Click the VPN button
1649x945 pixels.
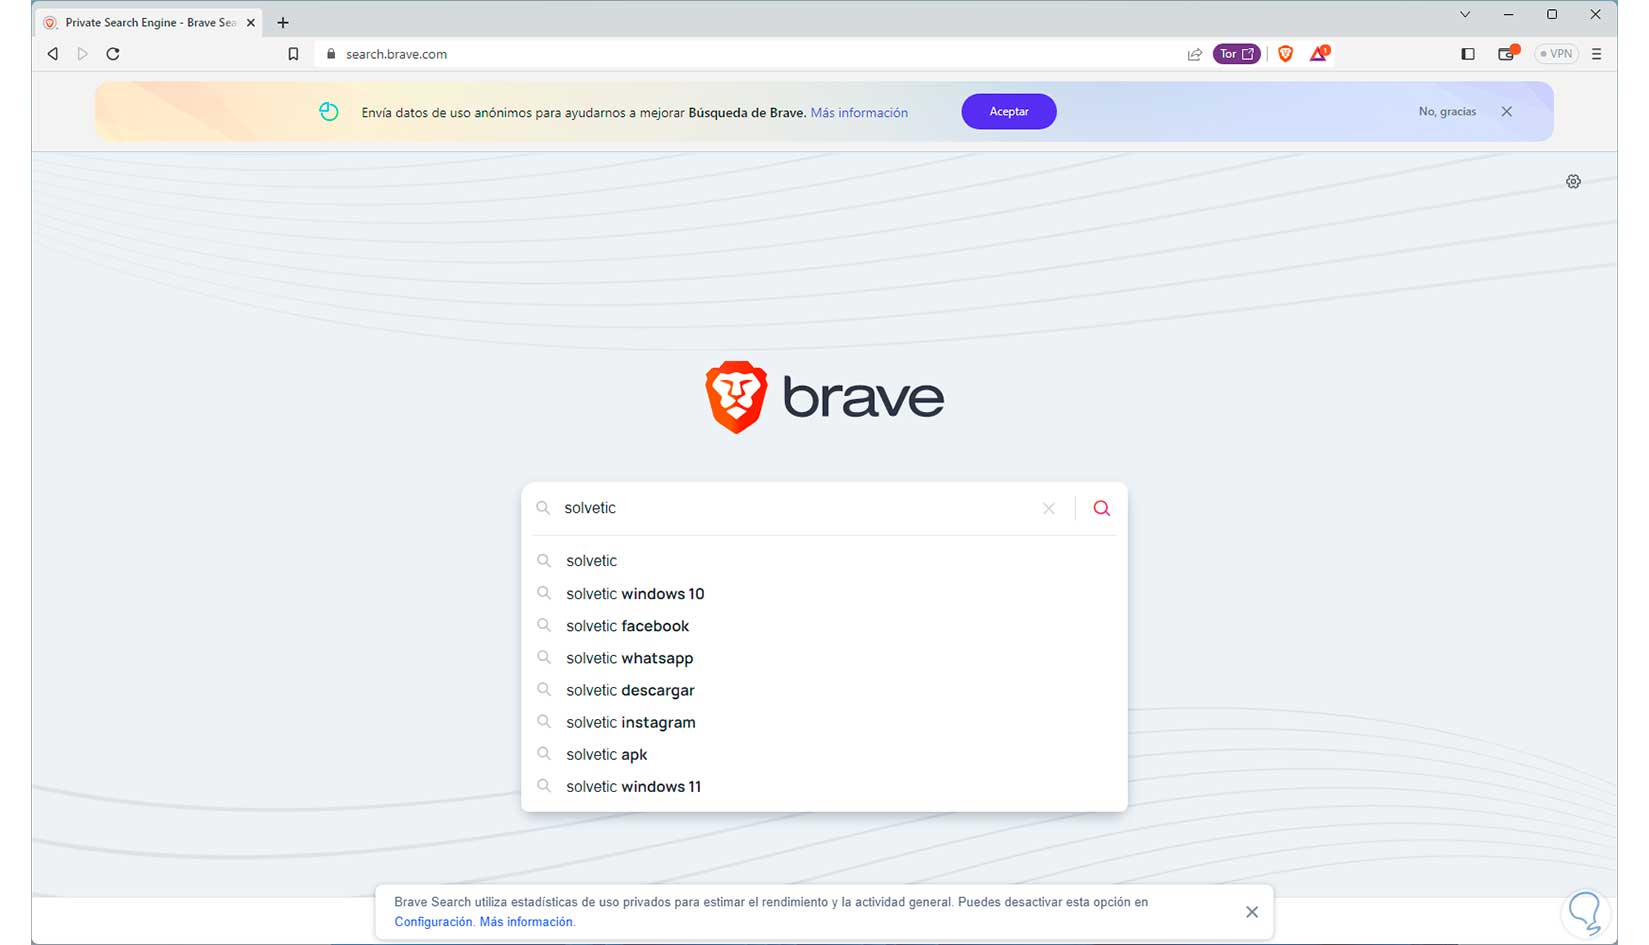pyautogui.click(x=1556, y=54)
